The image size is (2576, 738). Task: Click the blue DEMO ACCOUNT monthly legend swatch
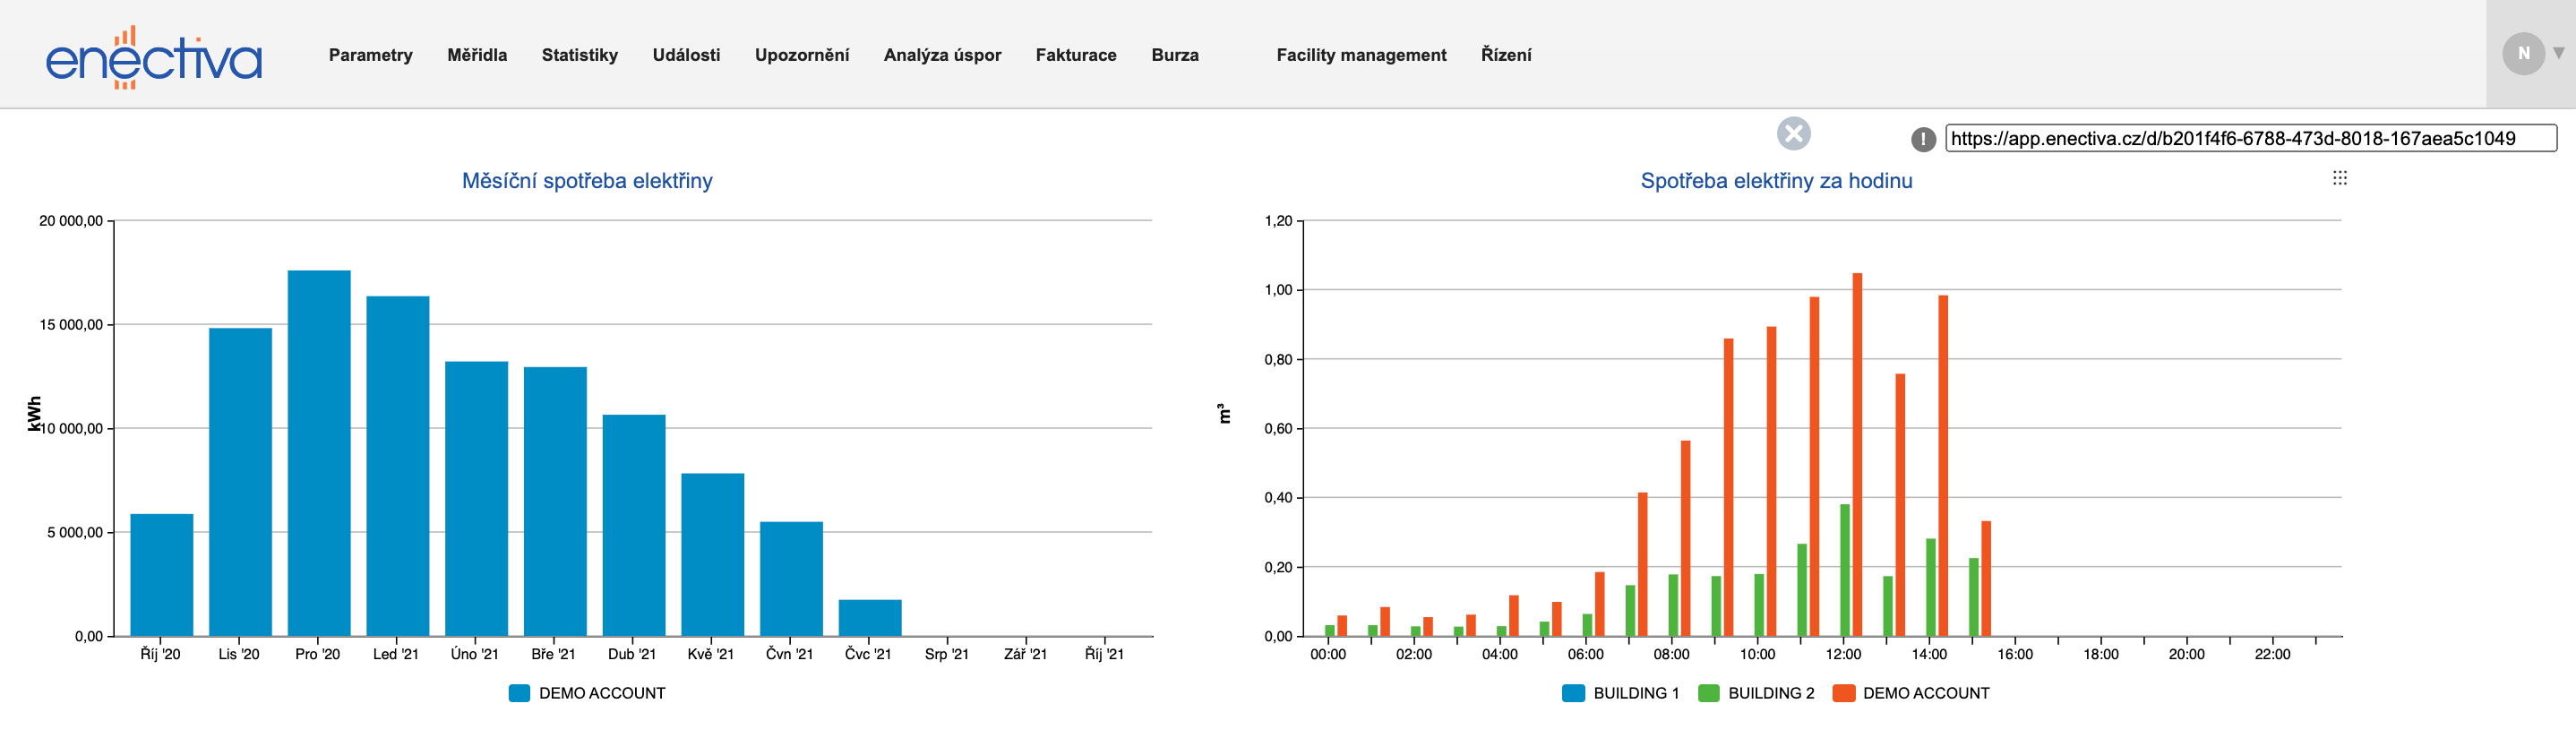[519, 693]
